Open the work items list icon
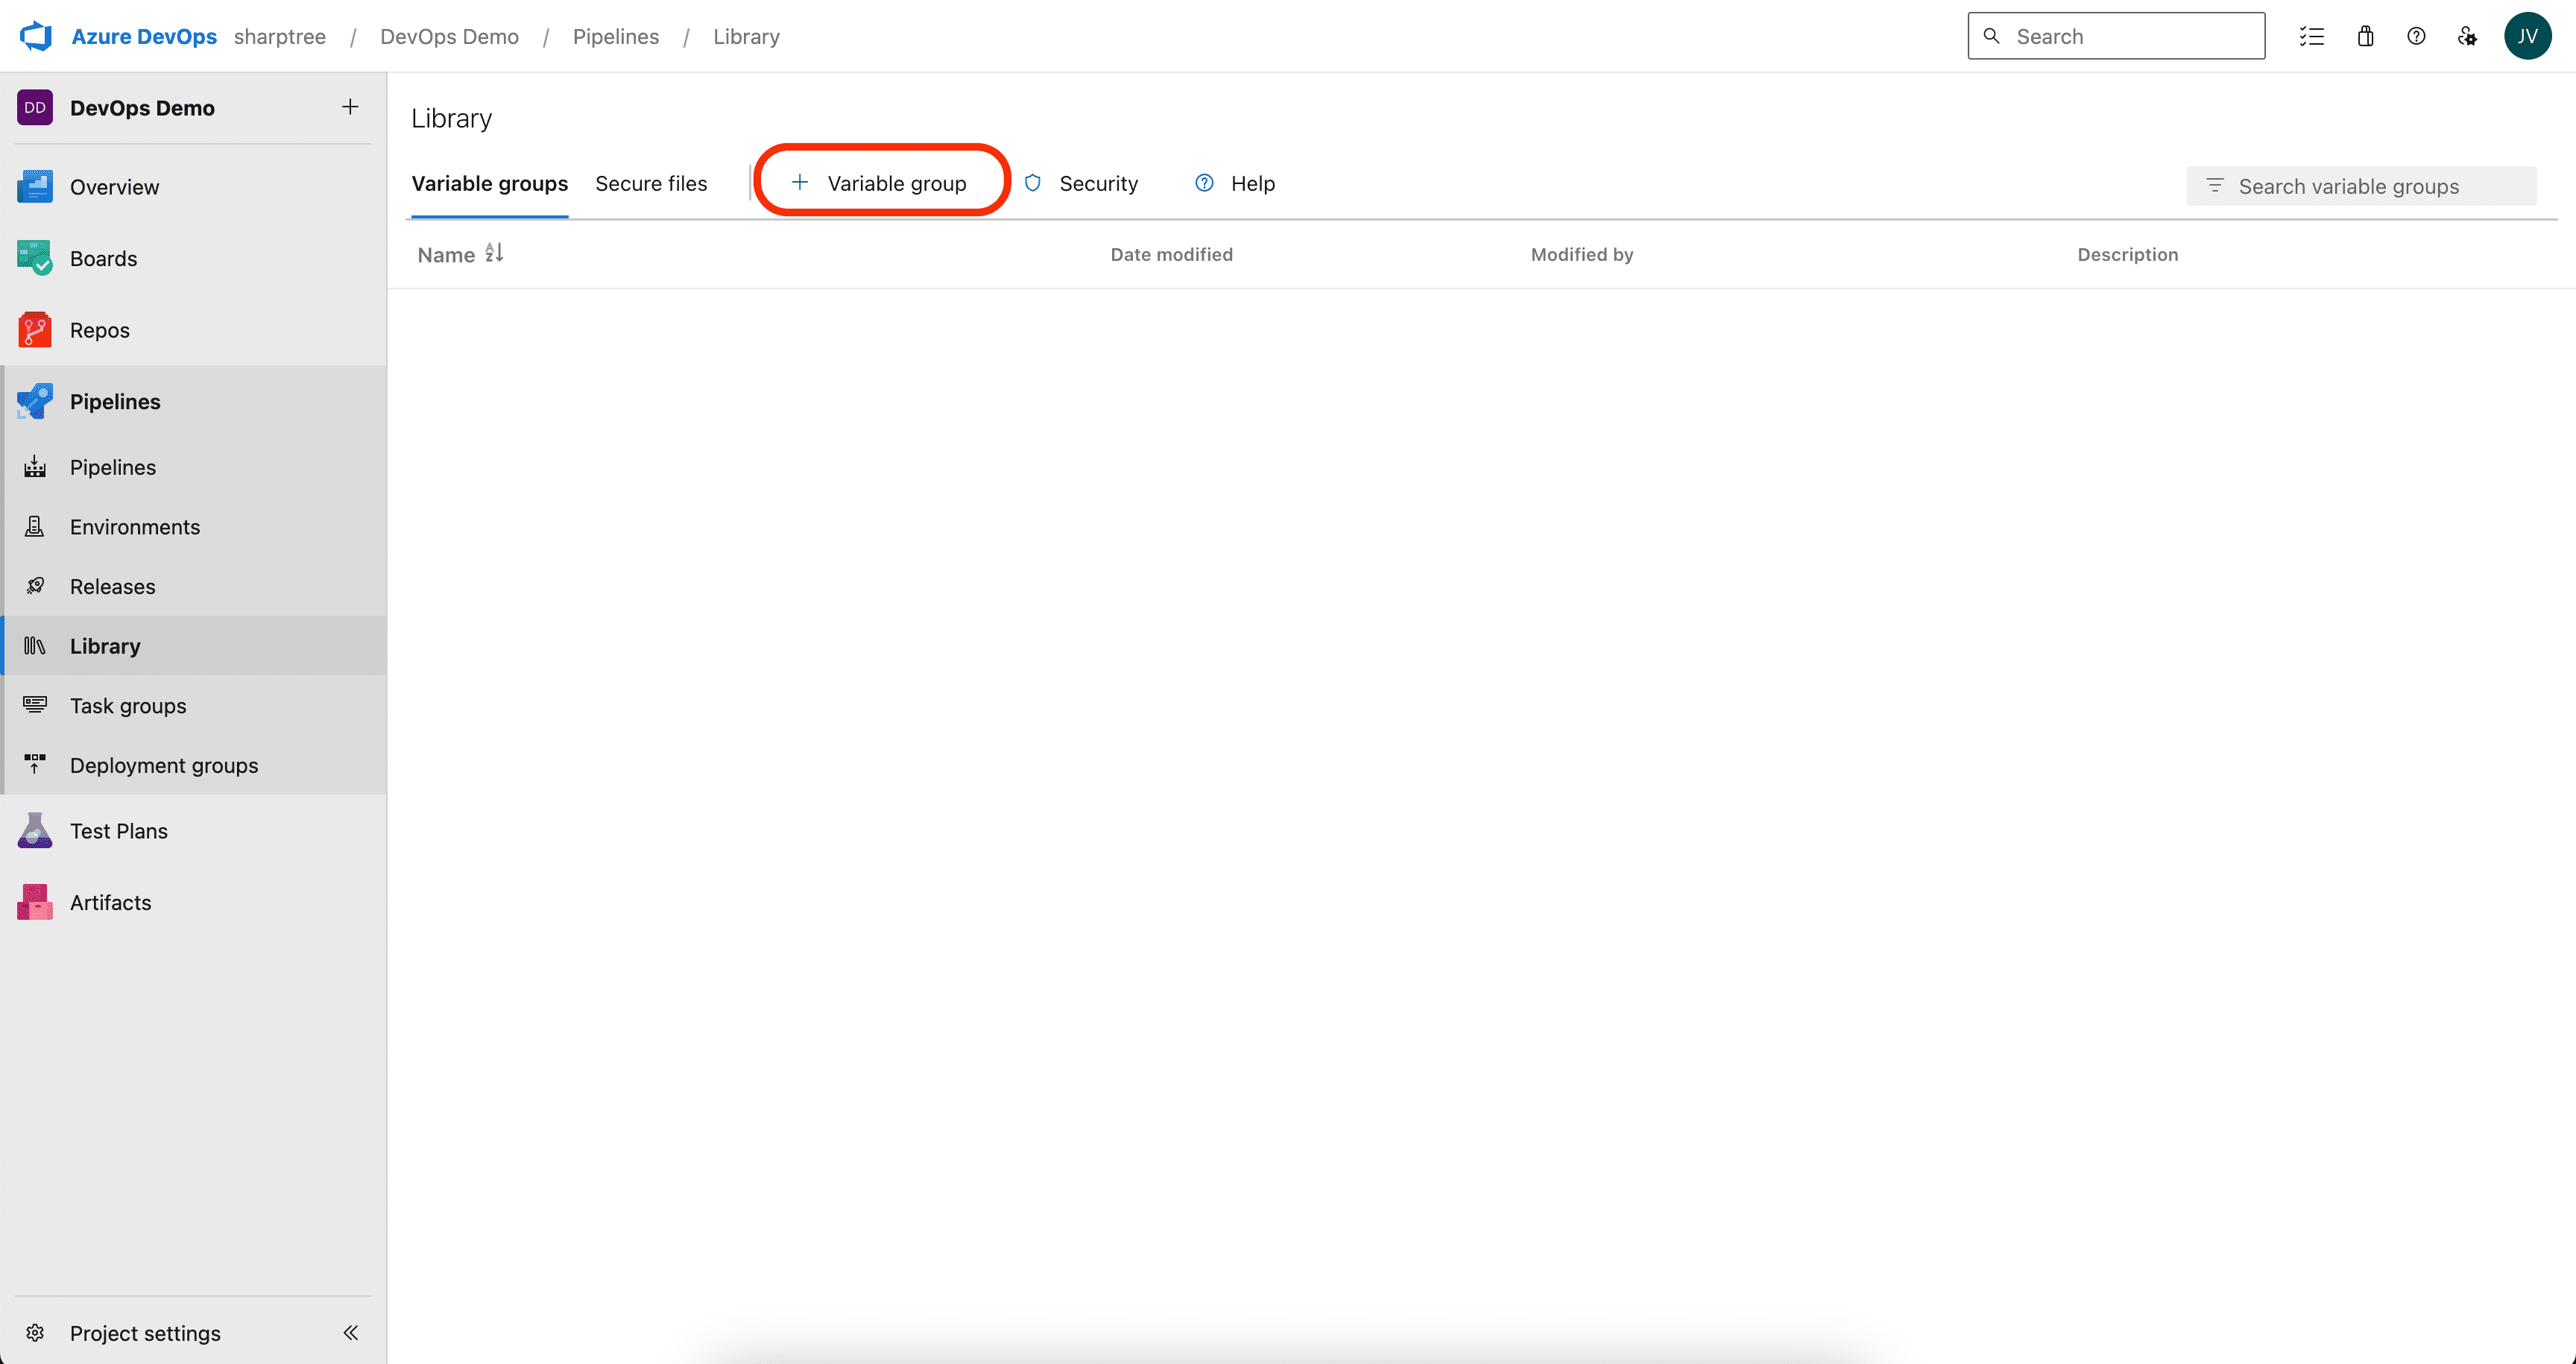The image size is (2576, 1364). (x=2311, y=36)
